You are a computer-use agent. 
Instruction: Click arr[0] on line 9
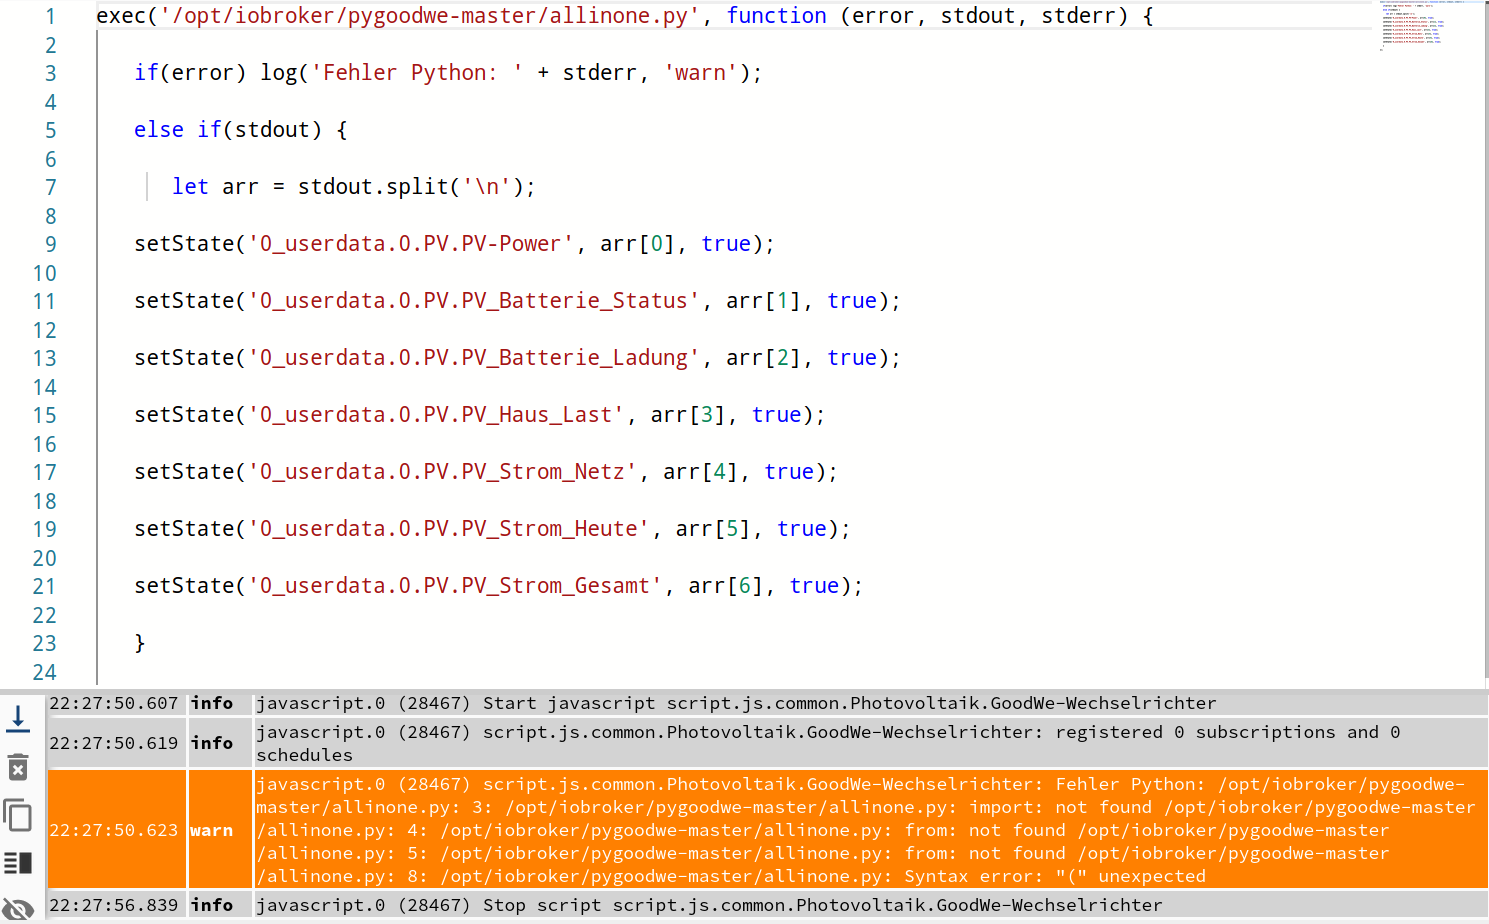click(x=637, y=244)
